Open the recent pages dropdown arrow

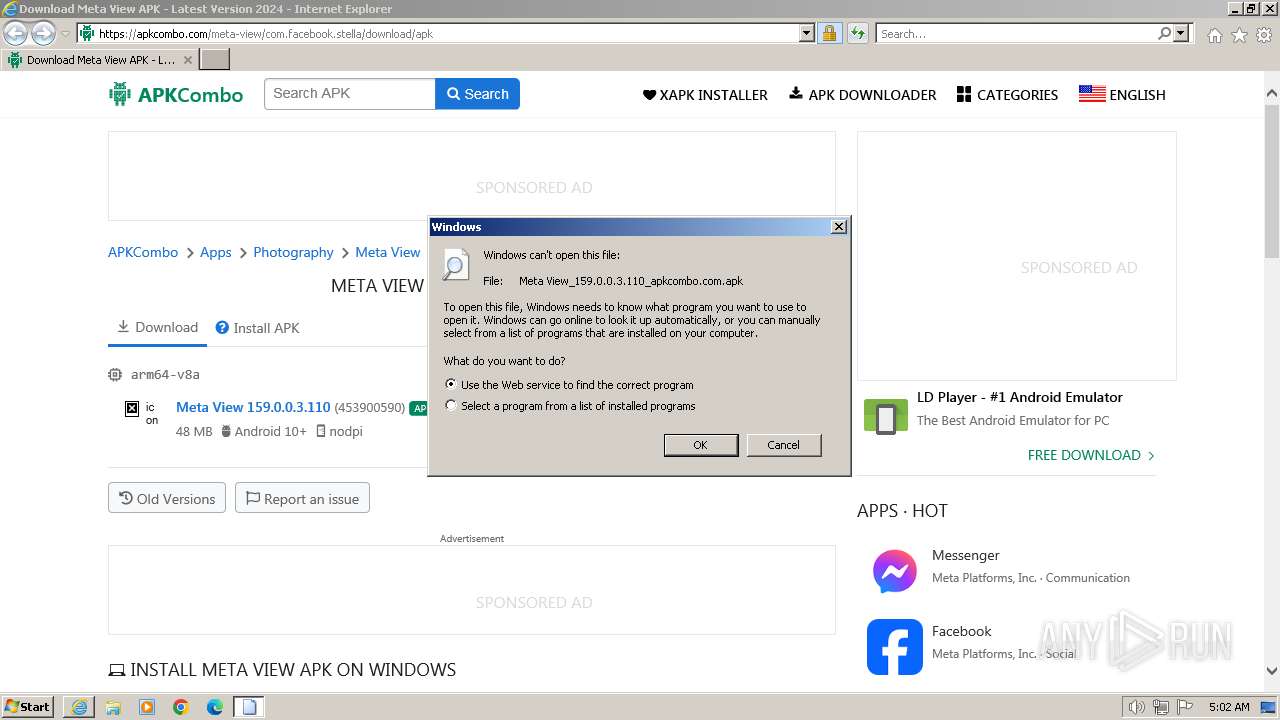click(66, 34)
